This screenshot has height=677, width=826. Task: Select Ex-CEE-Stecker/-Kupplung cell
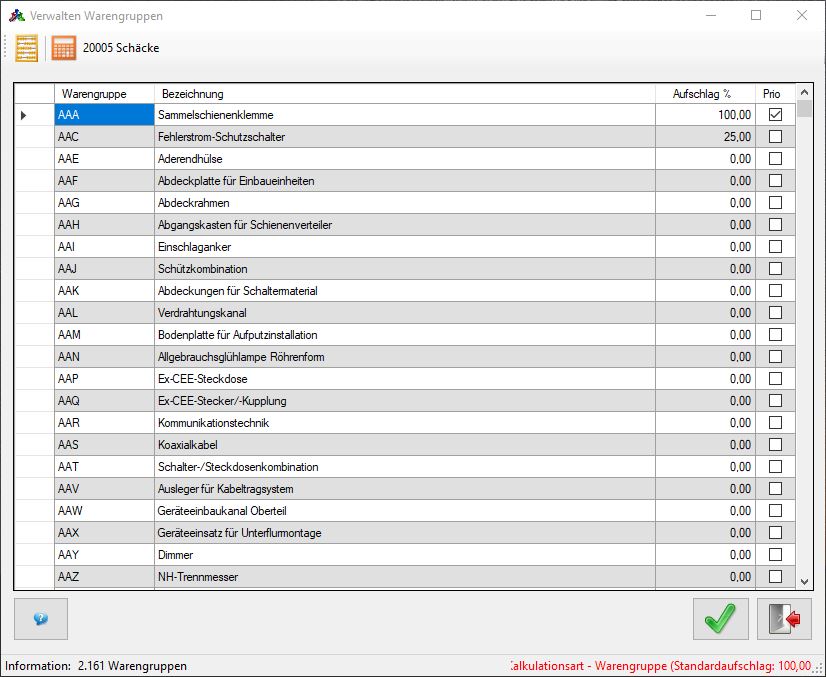(405, 401)
